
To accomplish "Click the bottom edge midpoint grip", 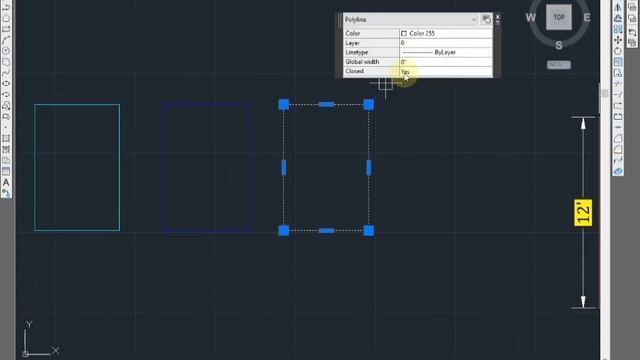I will tap(327, 231).
